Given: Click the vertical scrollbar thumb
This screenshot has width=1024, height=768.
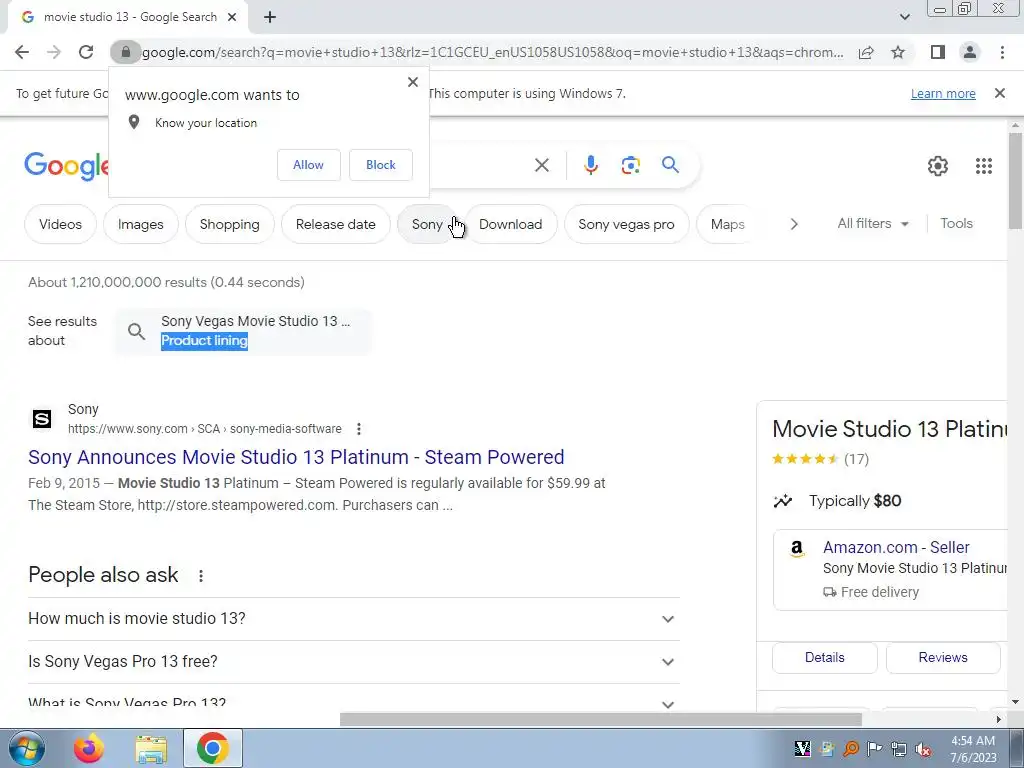Looking at the screenshot, I should tap(1015, 181).
